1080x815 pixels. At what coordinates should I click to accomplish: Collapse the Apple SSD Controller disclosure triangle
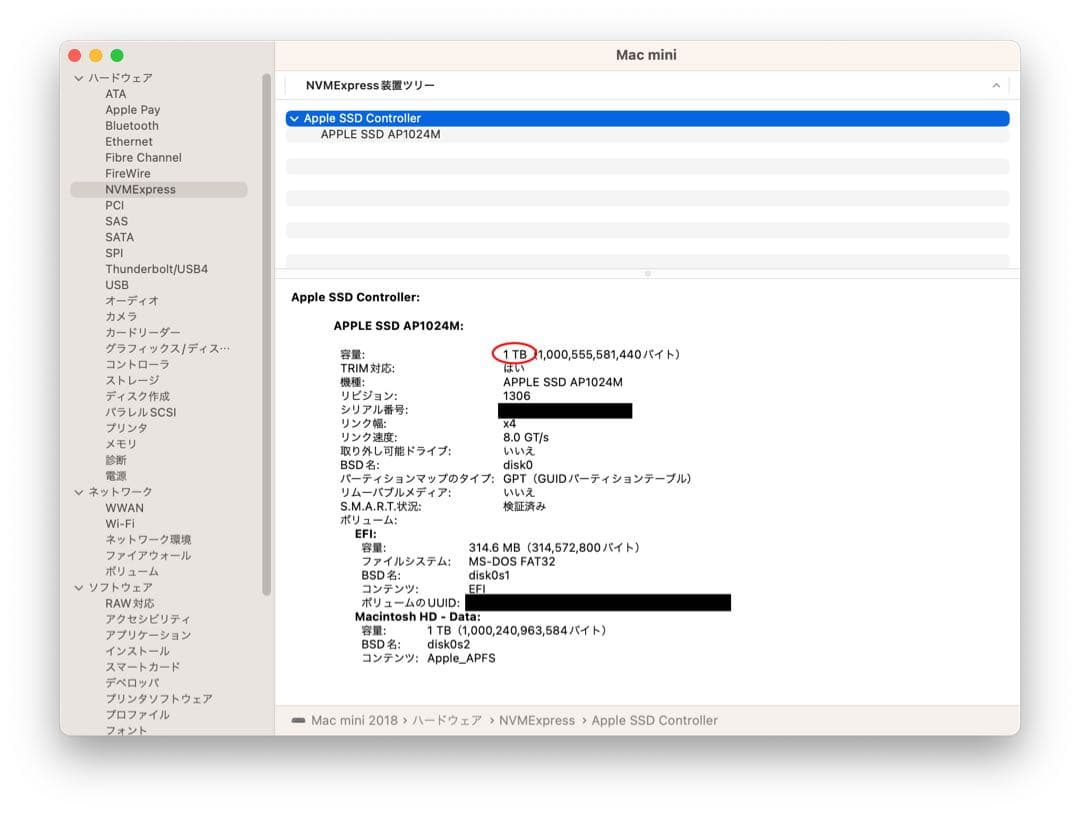[x=293, y=118]
